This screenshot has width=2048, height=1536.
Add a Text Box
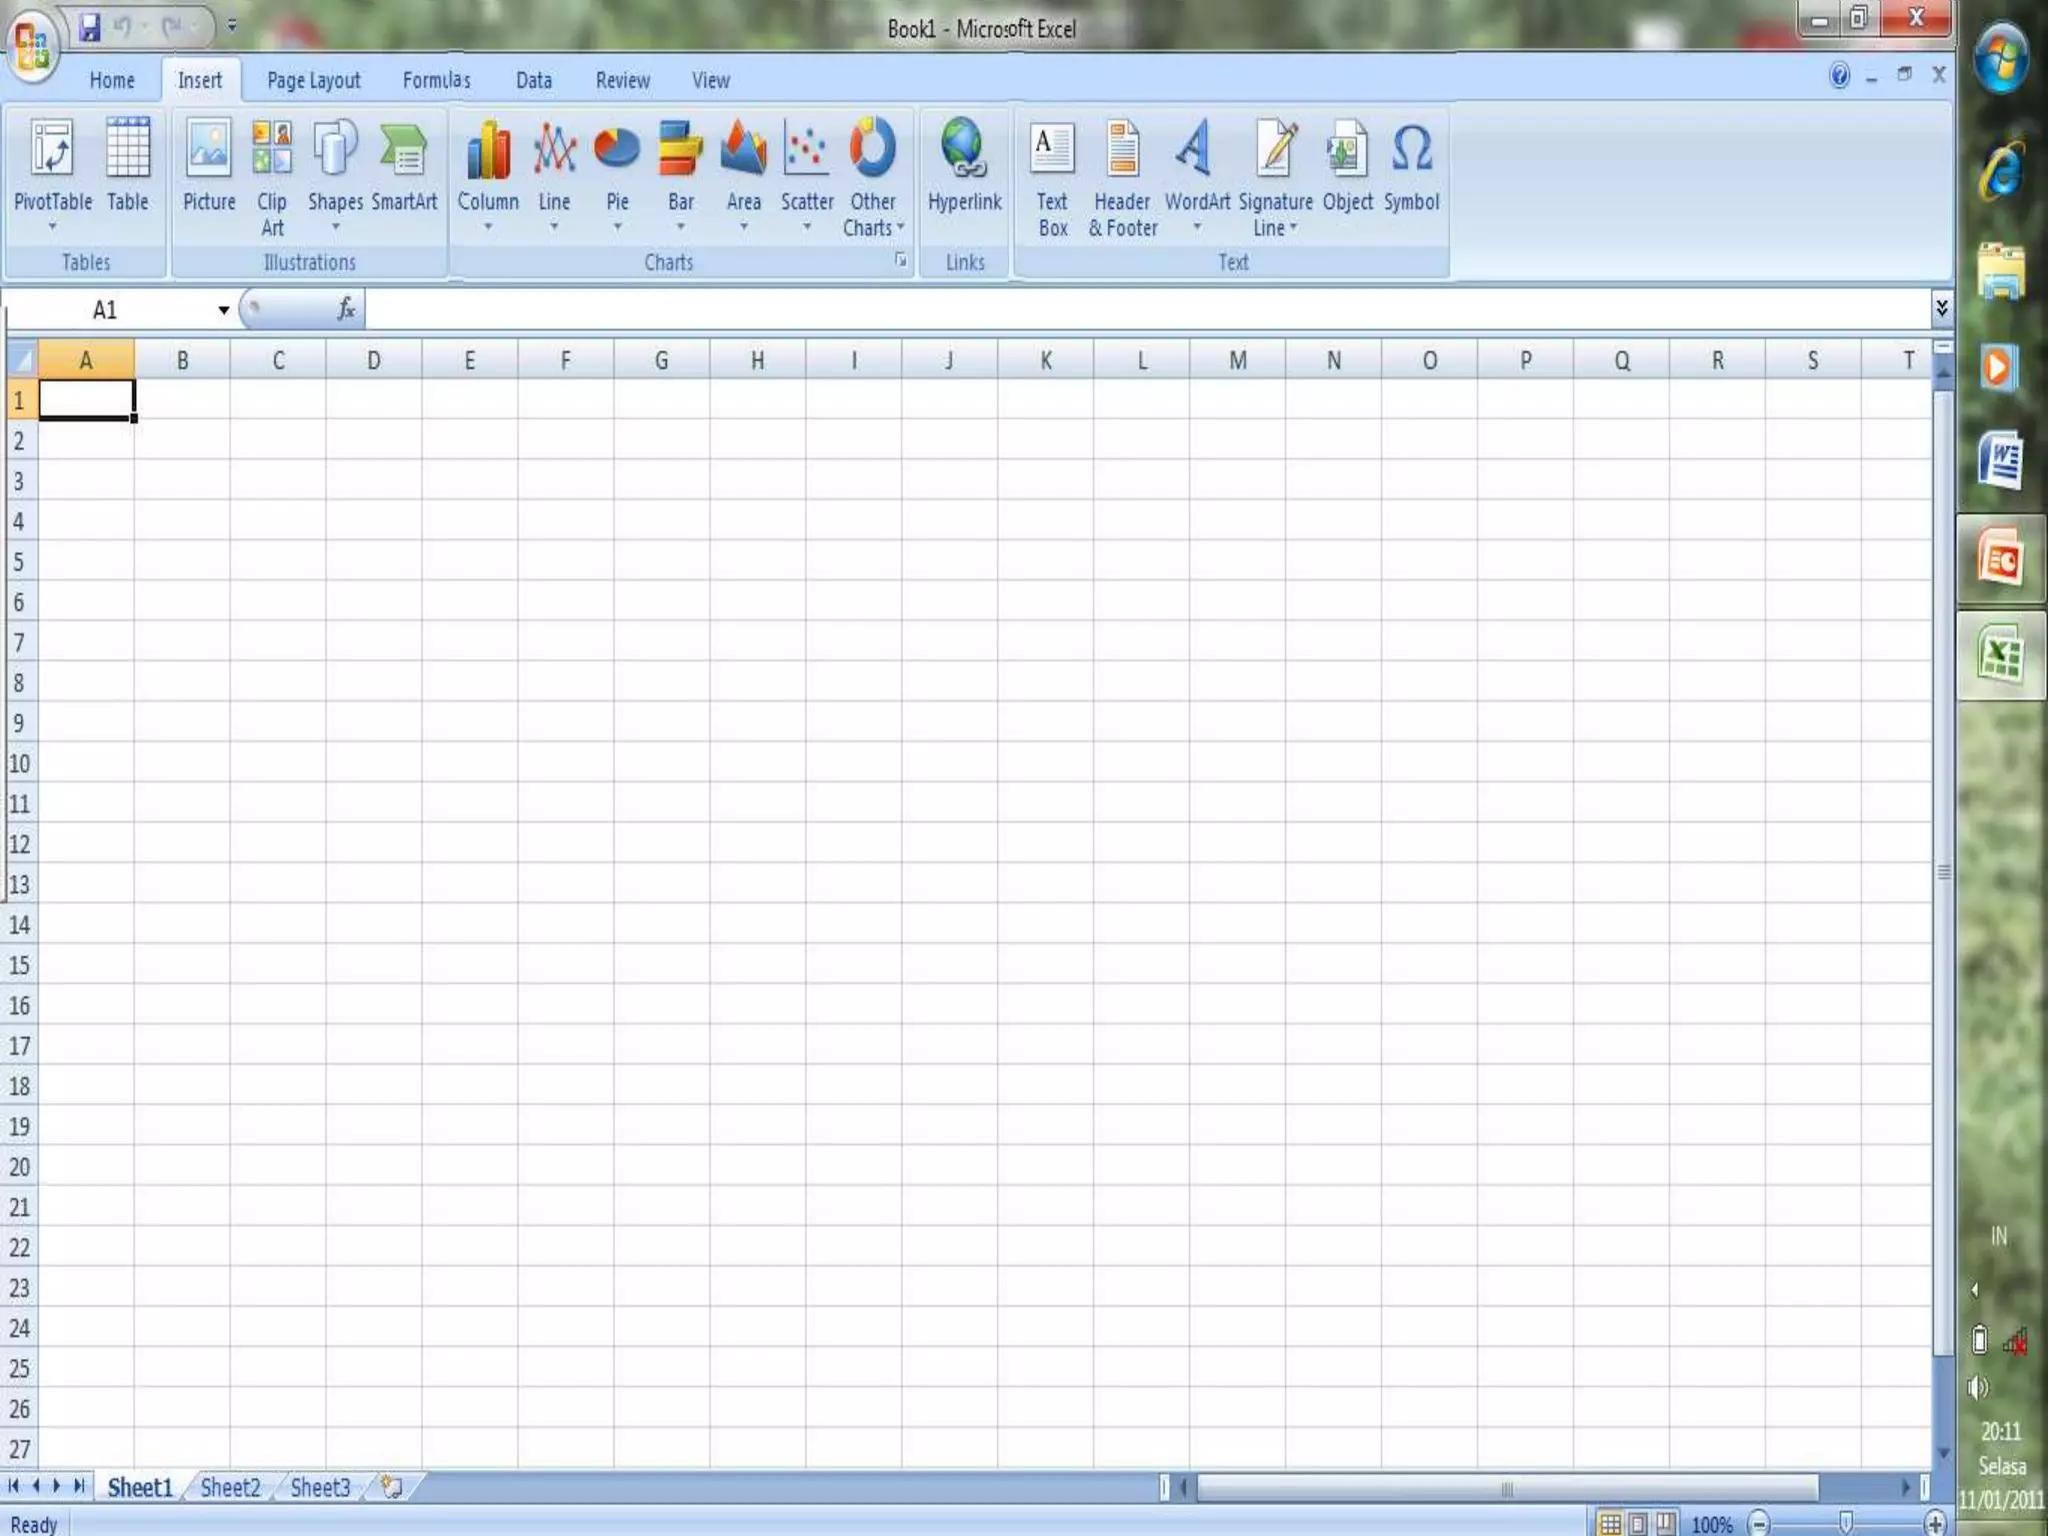(1052, 175)
